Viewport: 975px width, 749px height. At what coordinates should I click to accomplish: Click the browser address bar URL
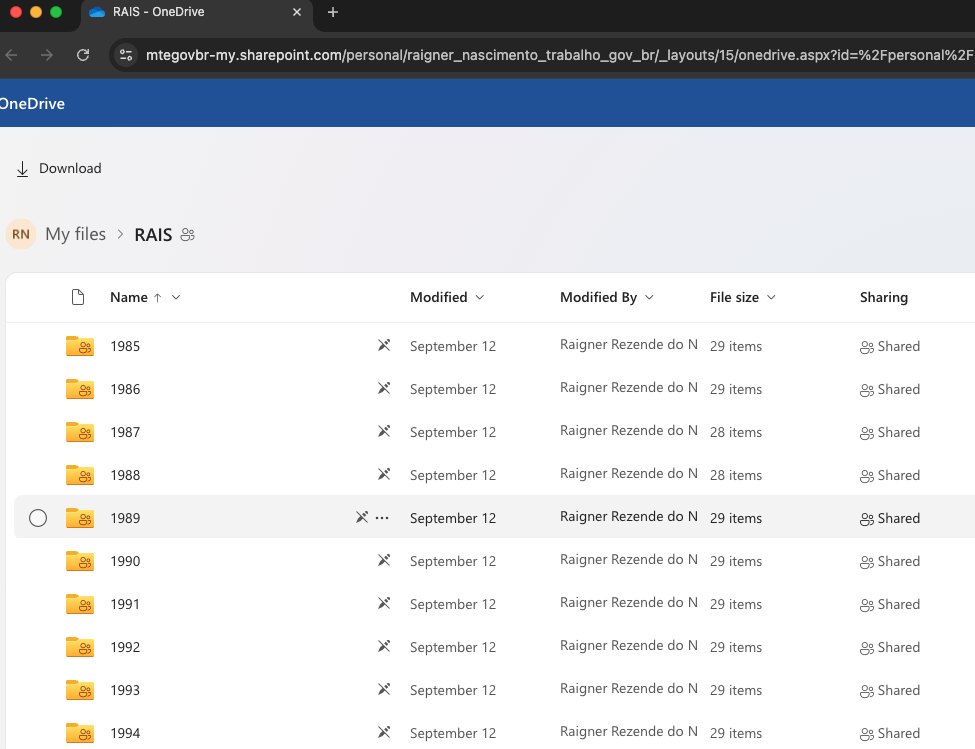click(x=558, y=55)
